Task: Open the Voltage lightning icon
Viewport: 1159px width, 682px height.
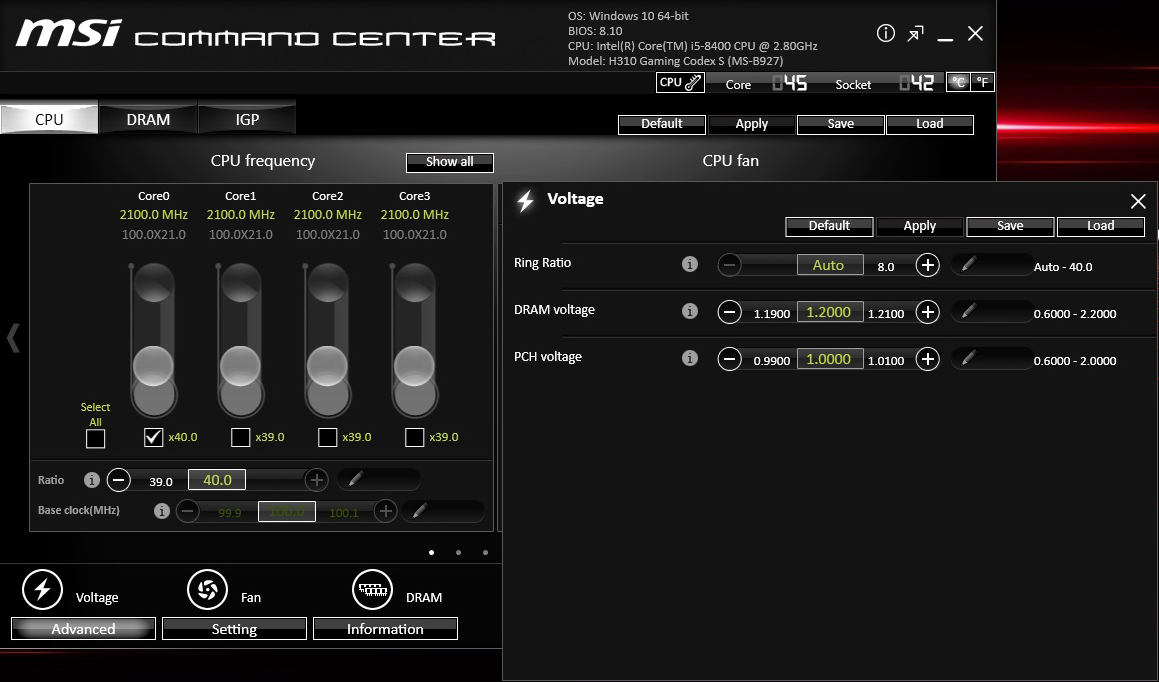Action: click(x=42, y=590)
